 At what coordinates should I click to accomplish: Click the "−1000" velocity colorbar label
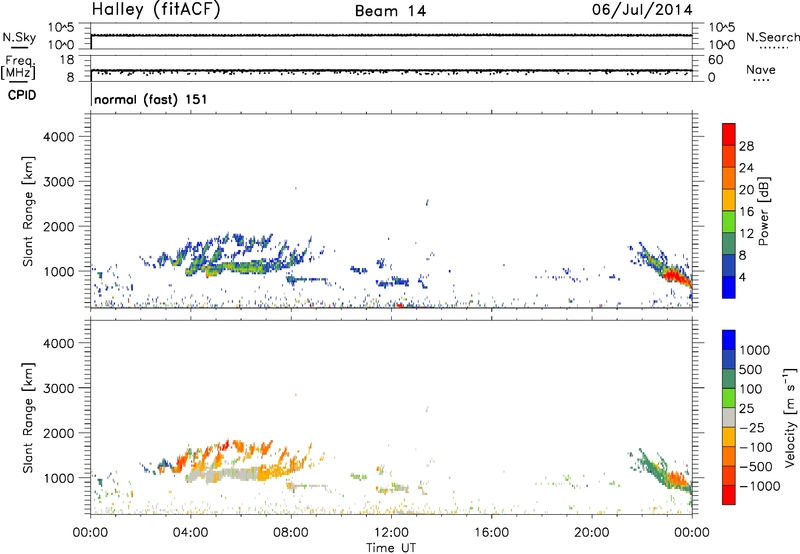click(x=760, y=486)
